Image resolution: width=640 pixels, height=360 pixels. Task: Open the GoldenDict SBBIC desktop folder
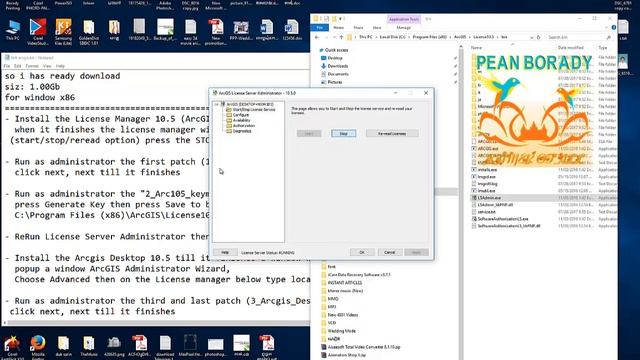click(x=89, y=31)
